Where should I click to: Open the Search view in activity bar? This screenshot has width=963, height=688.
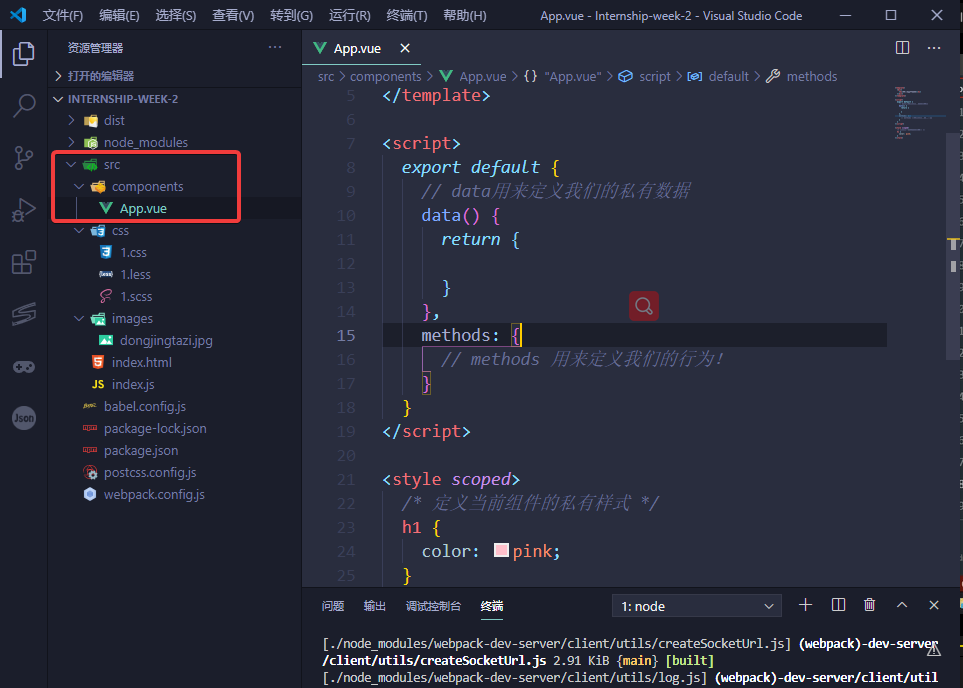click(x=23, y=106)
